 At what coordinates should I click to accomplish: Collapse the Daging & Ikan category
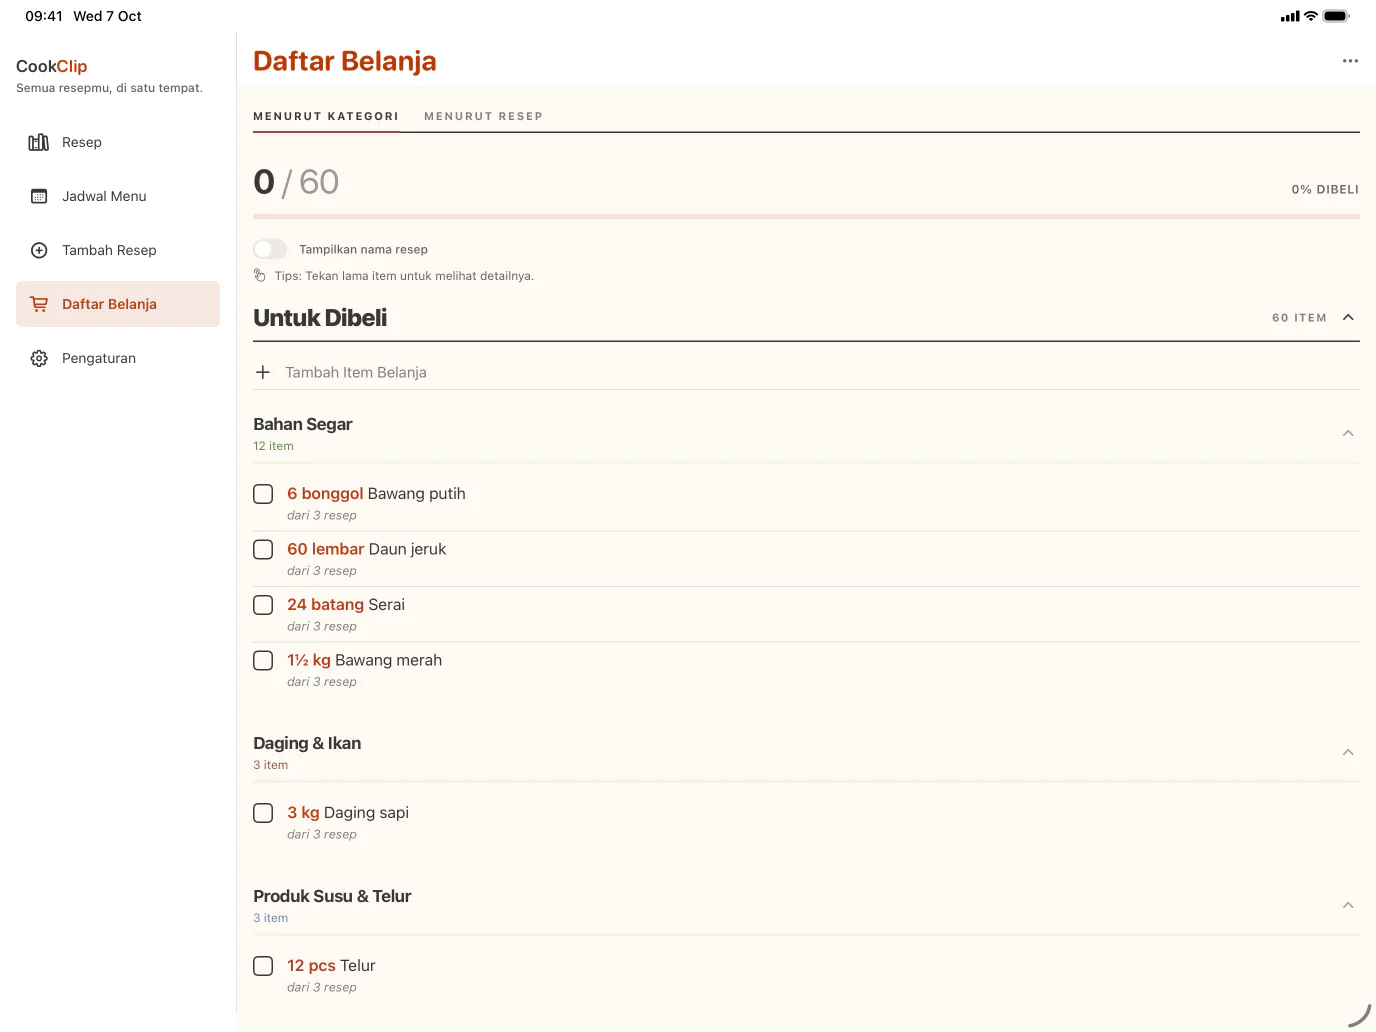pos(1348,752)
